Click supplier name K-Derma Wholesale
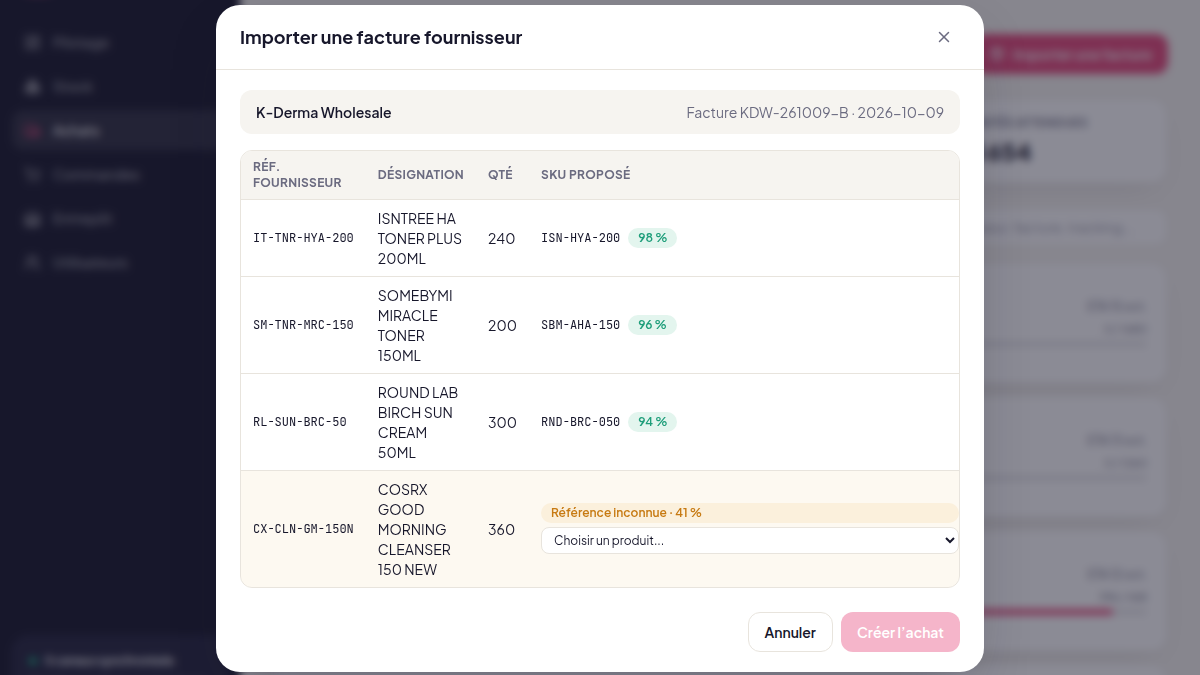The image size is (1200, 675). 324,112
